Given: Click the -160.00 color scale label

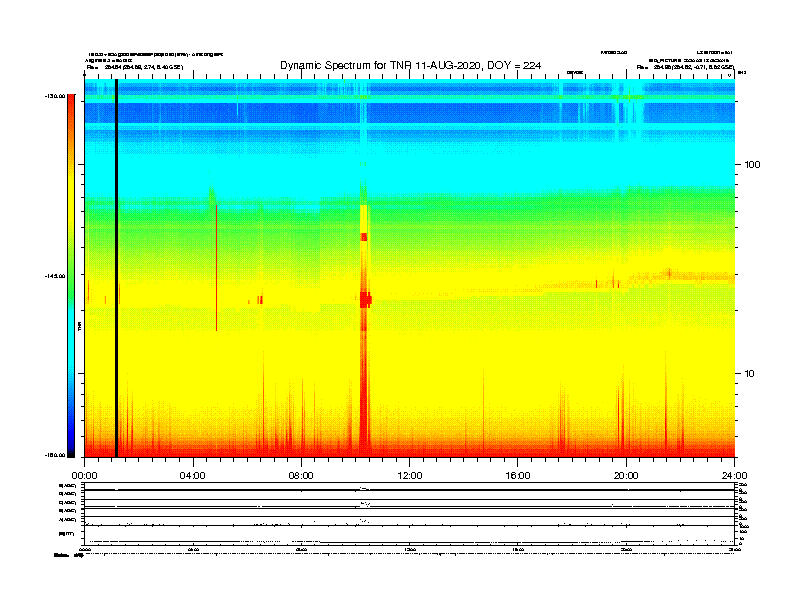Looking at the screenshot, I should pos(55,455).
